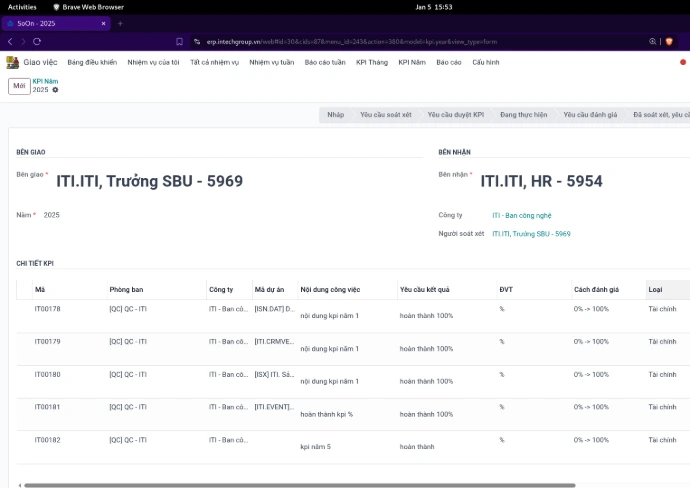Close the SoOn - 2025 tab
The image size is (690, 488).
pyautogui.click(x=106, y=23)
